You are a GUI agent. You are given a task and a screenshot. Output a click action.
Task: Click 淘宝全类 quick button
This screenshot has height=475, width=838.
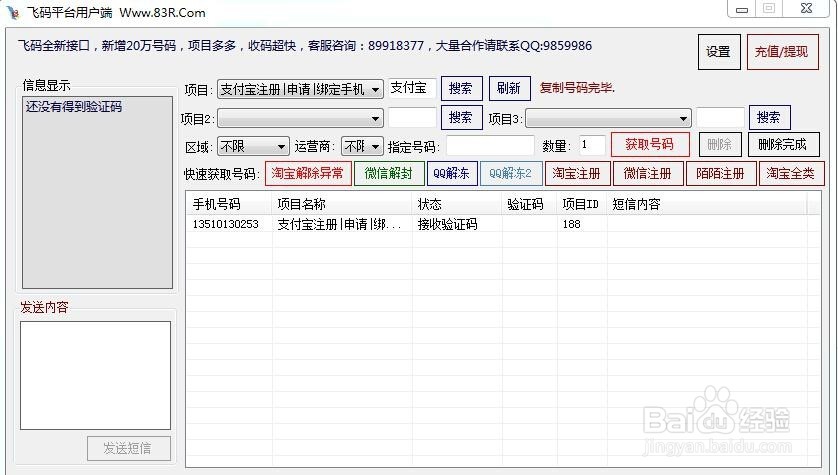coord(792,174)
